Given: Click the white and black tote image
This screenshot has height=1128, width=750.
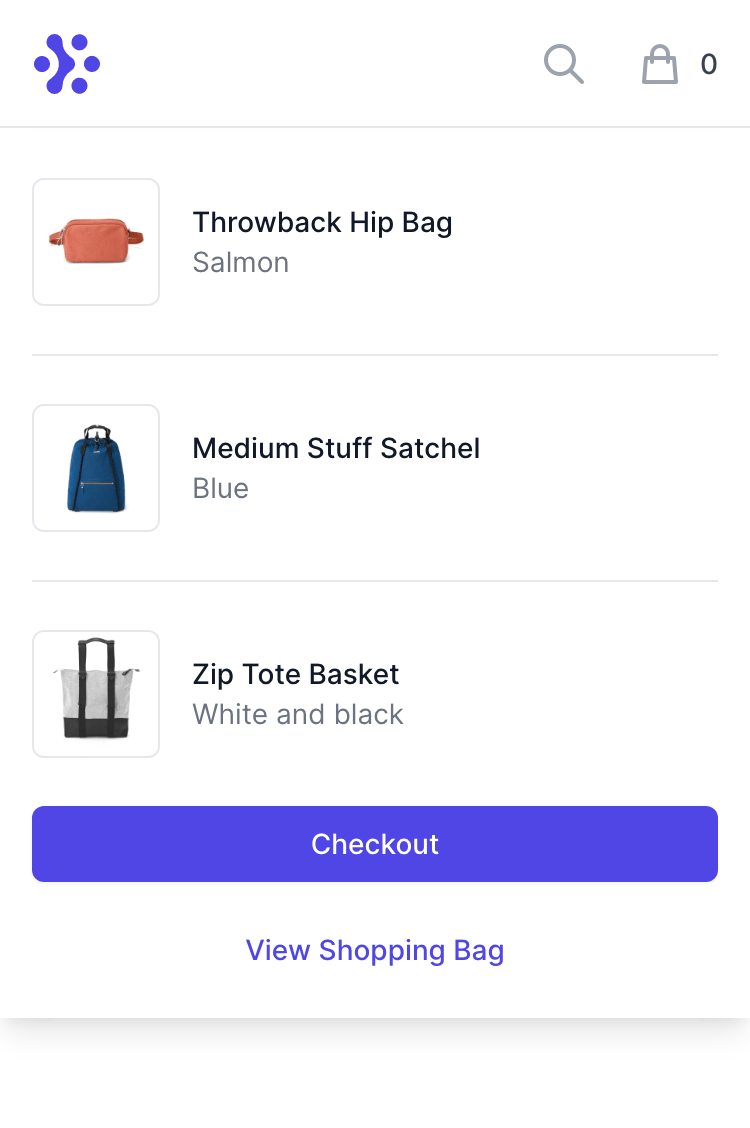Looking at the screenshot, I should [96, 688].
